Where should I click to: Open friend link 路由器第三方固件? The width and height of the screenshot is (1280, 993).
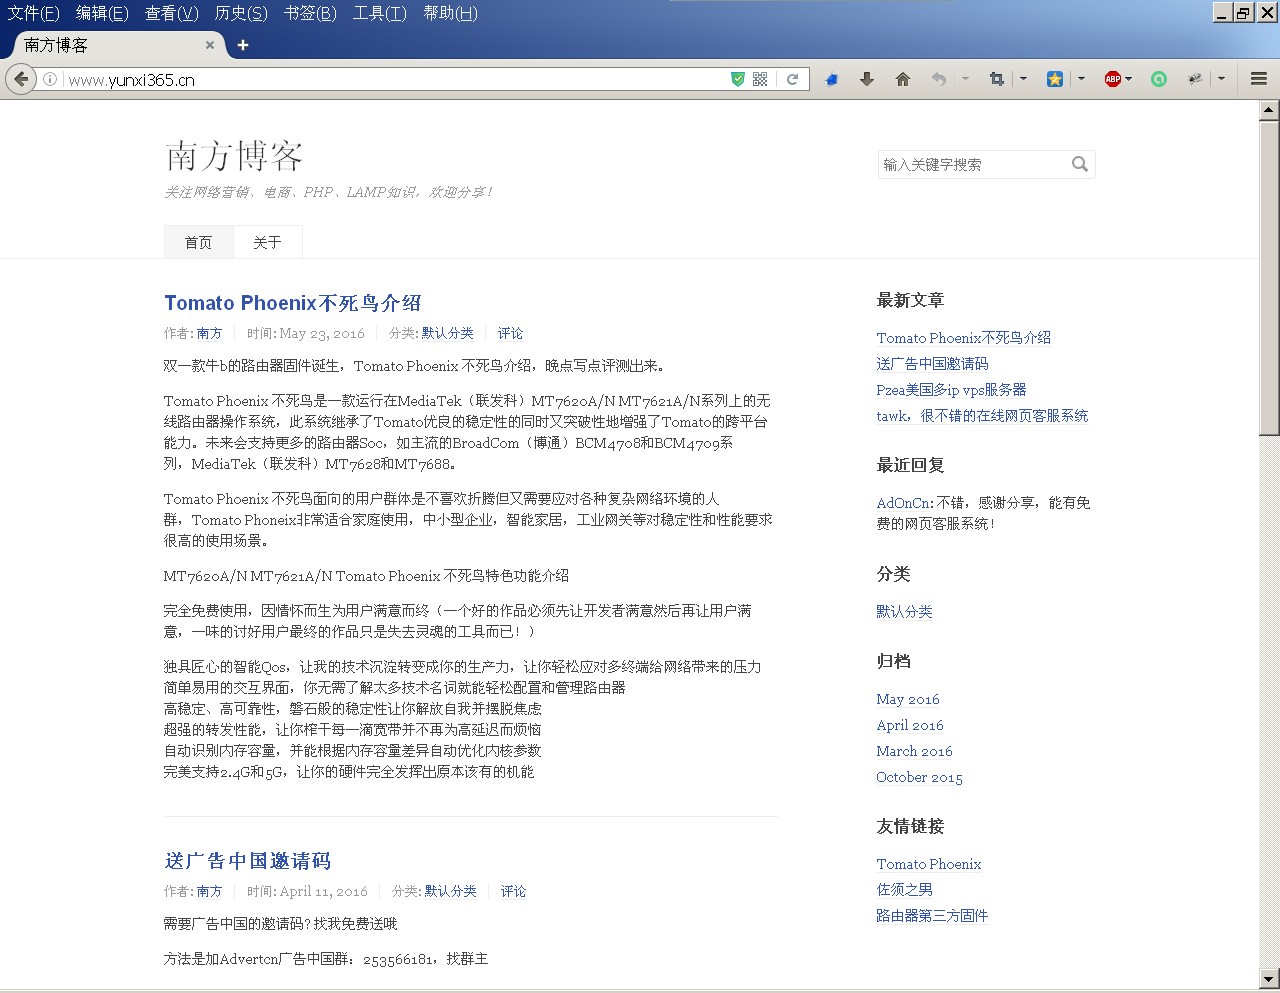[932, 915]
